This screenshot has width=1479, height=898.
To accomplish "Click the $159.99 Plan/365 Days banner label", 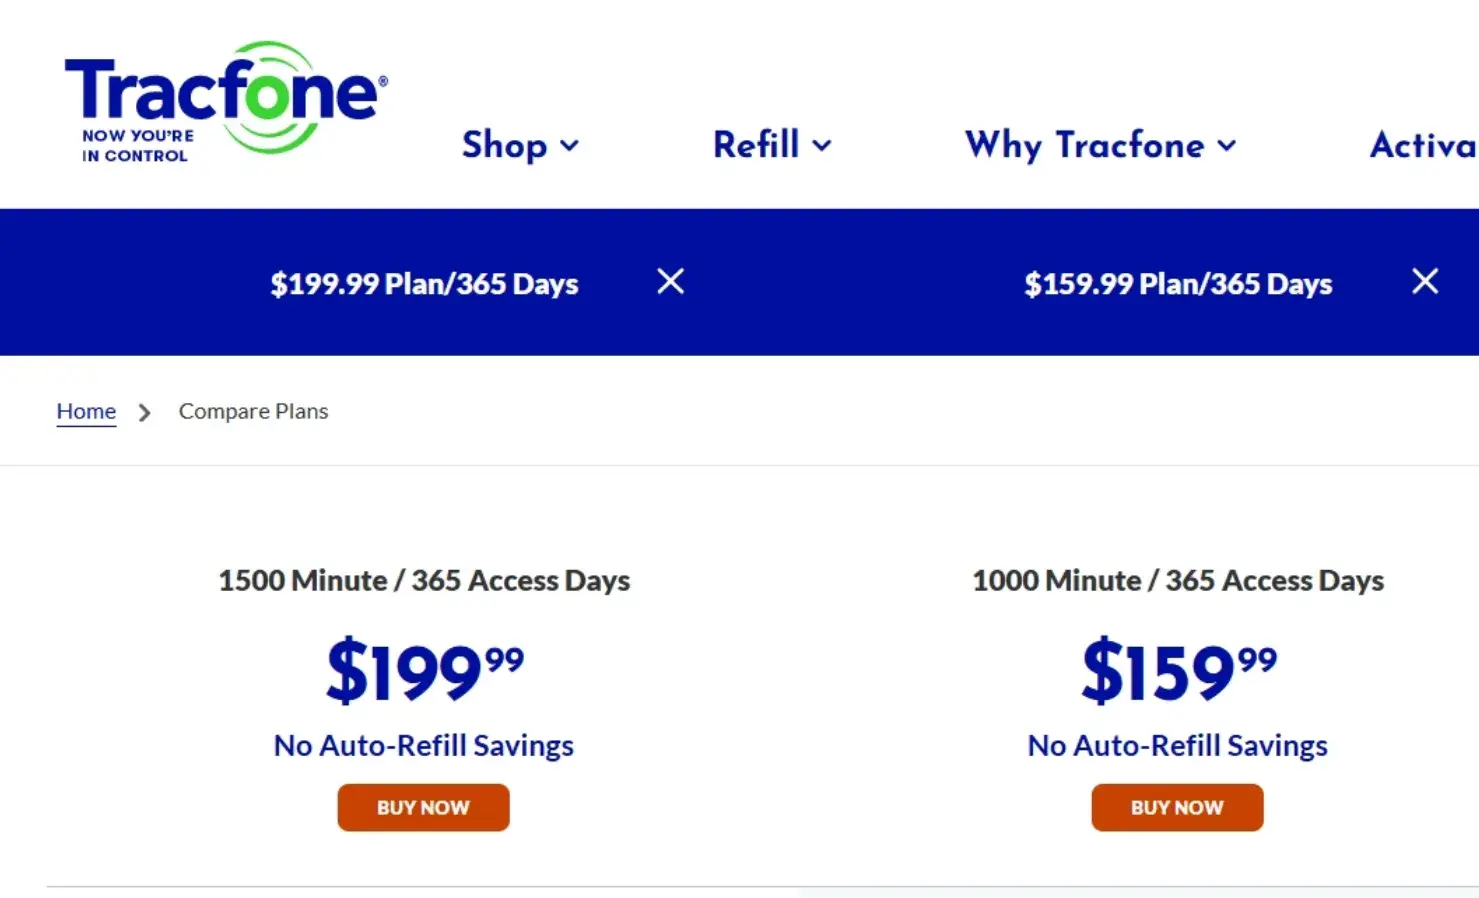I will pos(1178,284).
